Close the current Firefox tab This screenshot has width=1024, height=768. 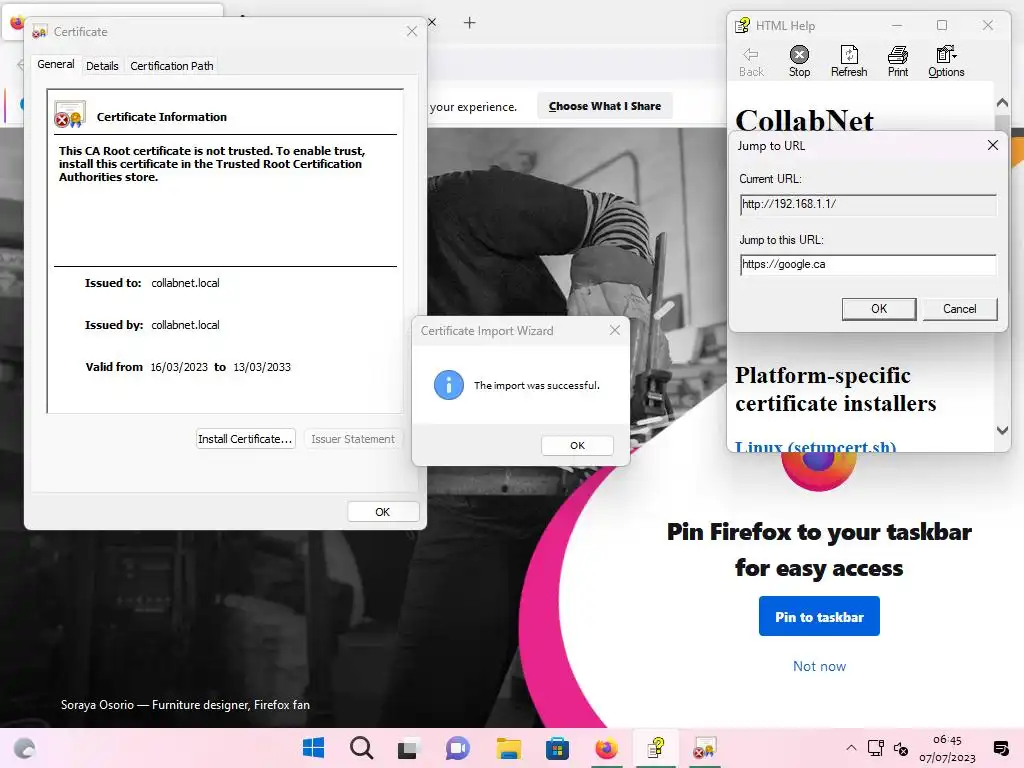tap(432, 22)
